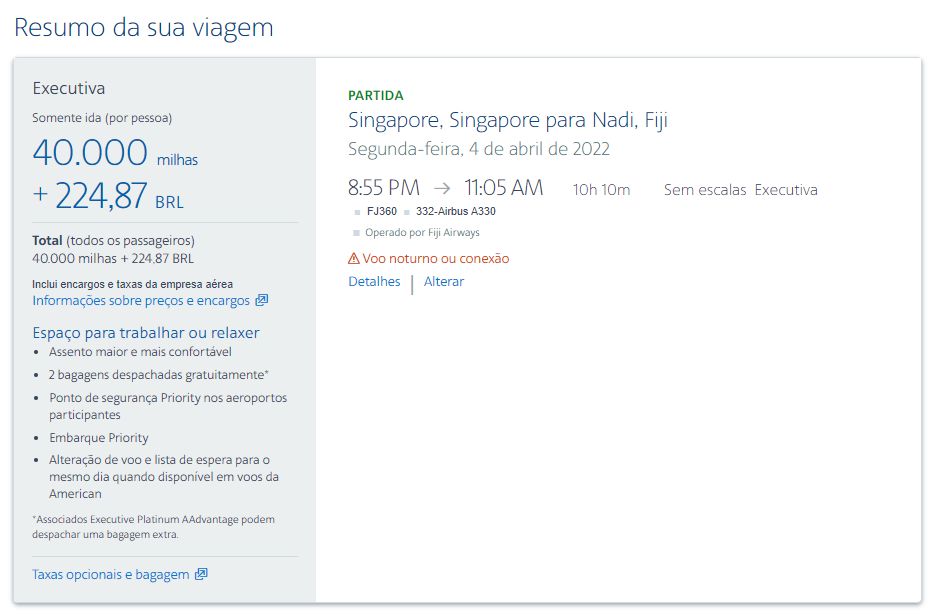936x614 pixels.
Task: Click Inclui encargos e taxas da empresa aérea
Action: [x=133, y=284]
